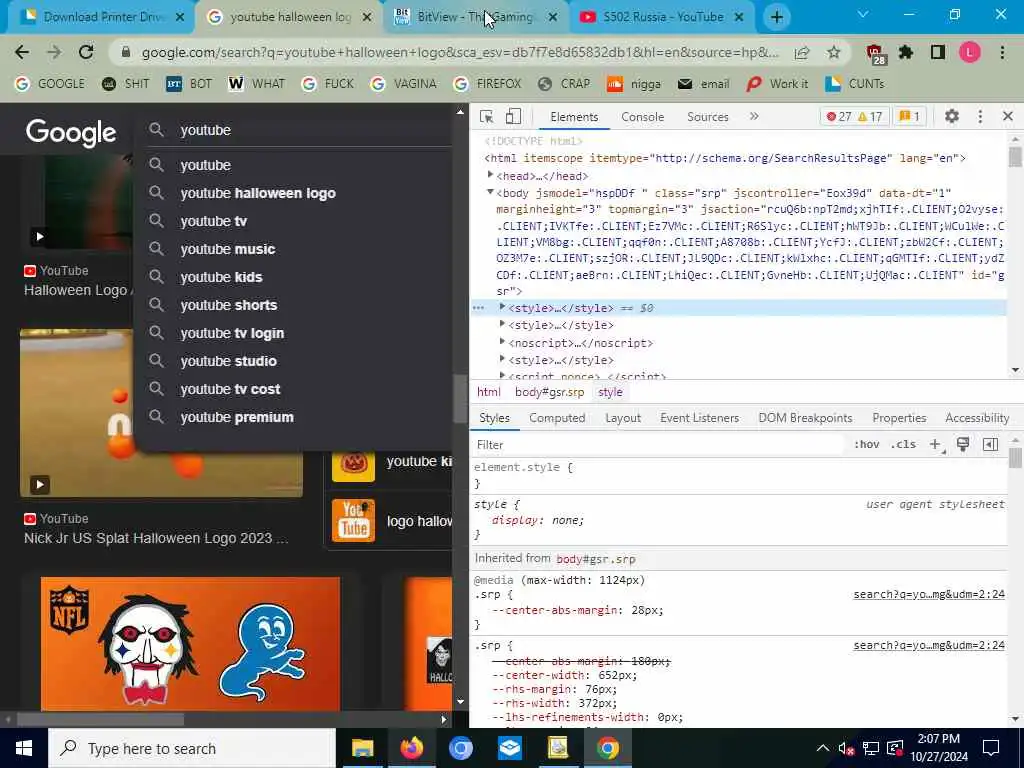Screen dimensions: 1024x768
Task: Open the Chrome three-dot menu
Action: pos(1002,52)
